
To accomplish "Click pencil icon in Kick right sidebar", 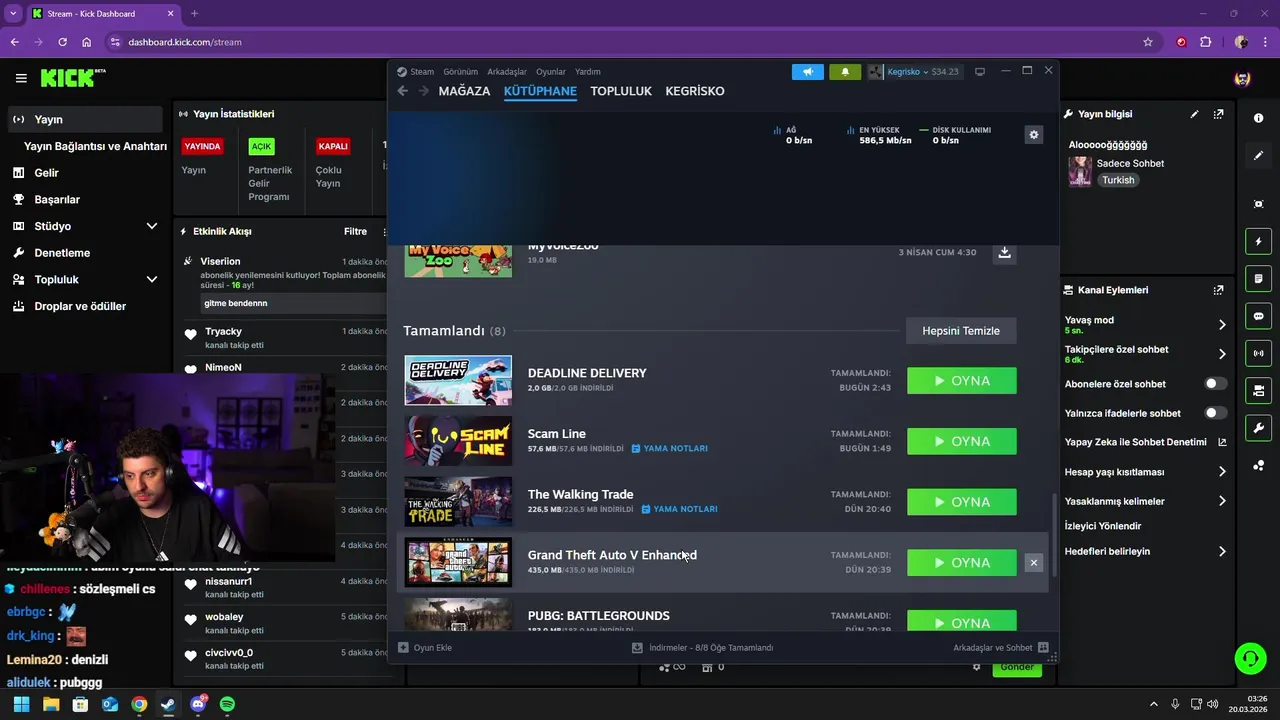I will (1258, 156).
